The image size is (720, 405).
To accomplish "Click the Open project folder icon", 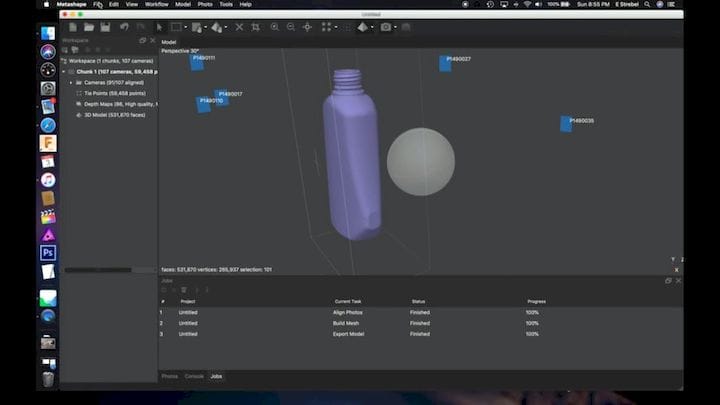I will (x=89, y=27).
